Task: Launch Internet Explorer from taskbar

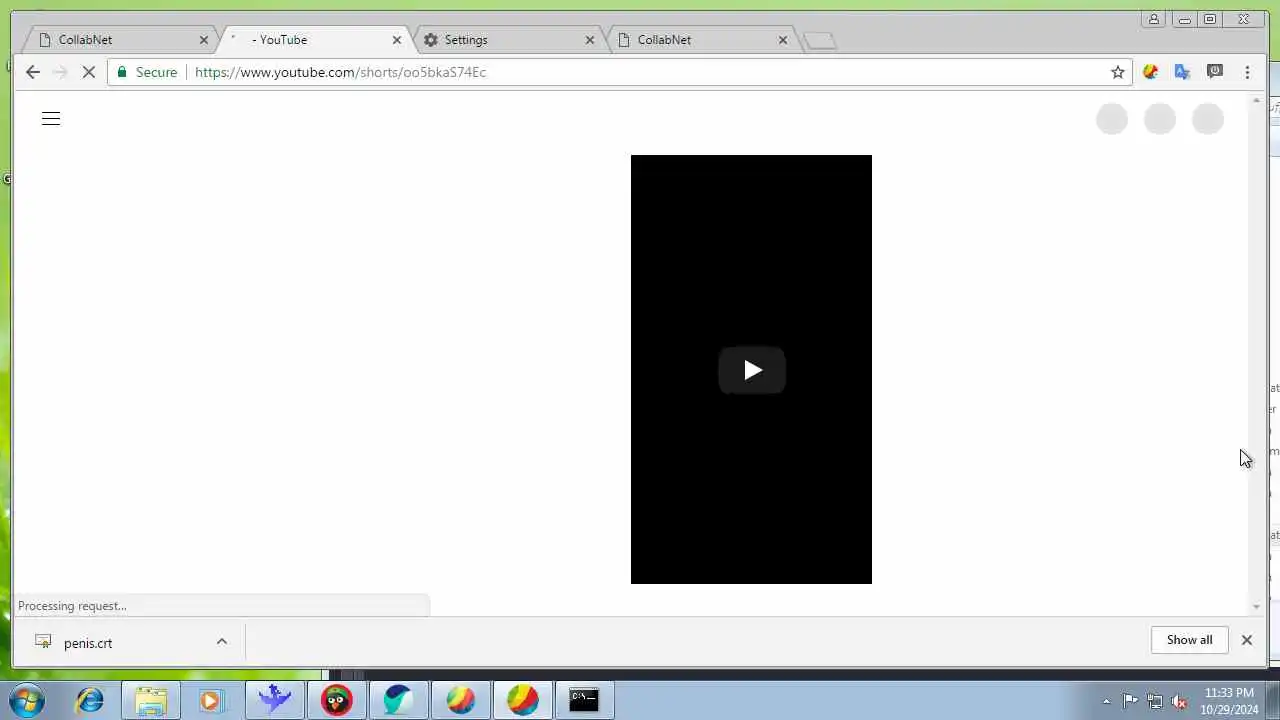Action: pyautogui.click(x=90, y=700)
